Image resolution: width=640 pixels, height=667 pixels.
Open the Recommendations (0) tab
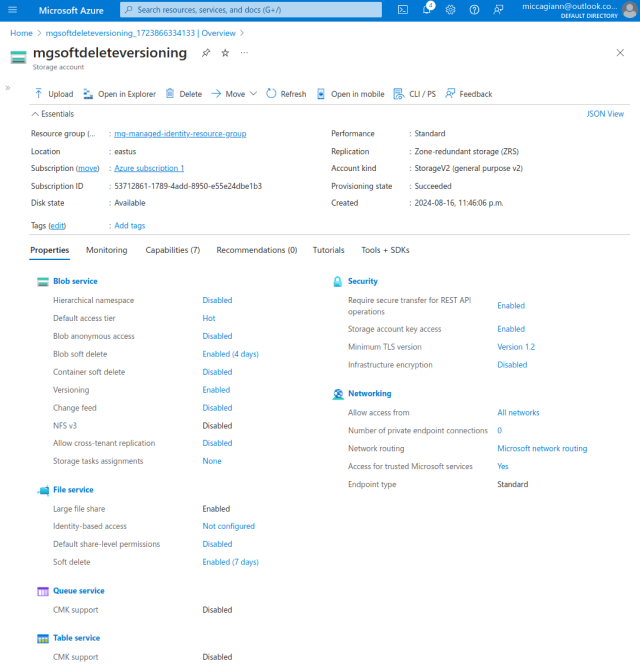pyautogui.click(x=257, y=250)
